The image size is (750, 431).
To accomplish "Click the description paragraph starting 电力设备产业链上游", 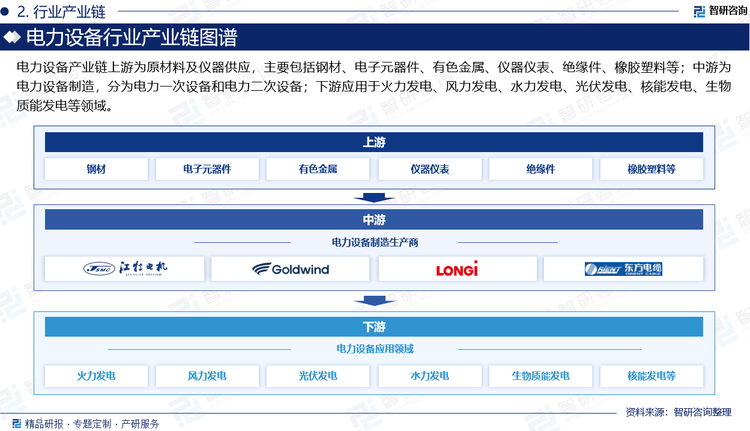I will click(374, 86).
